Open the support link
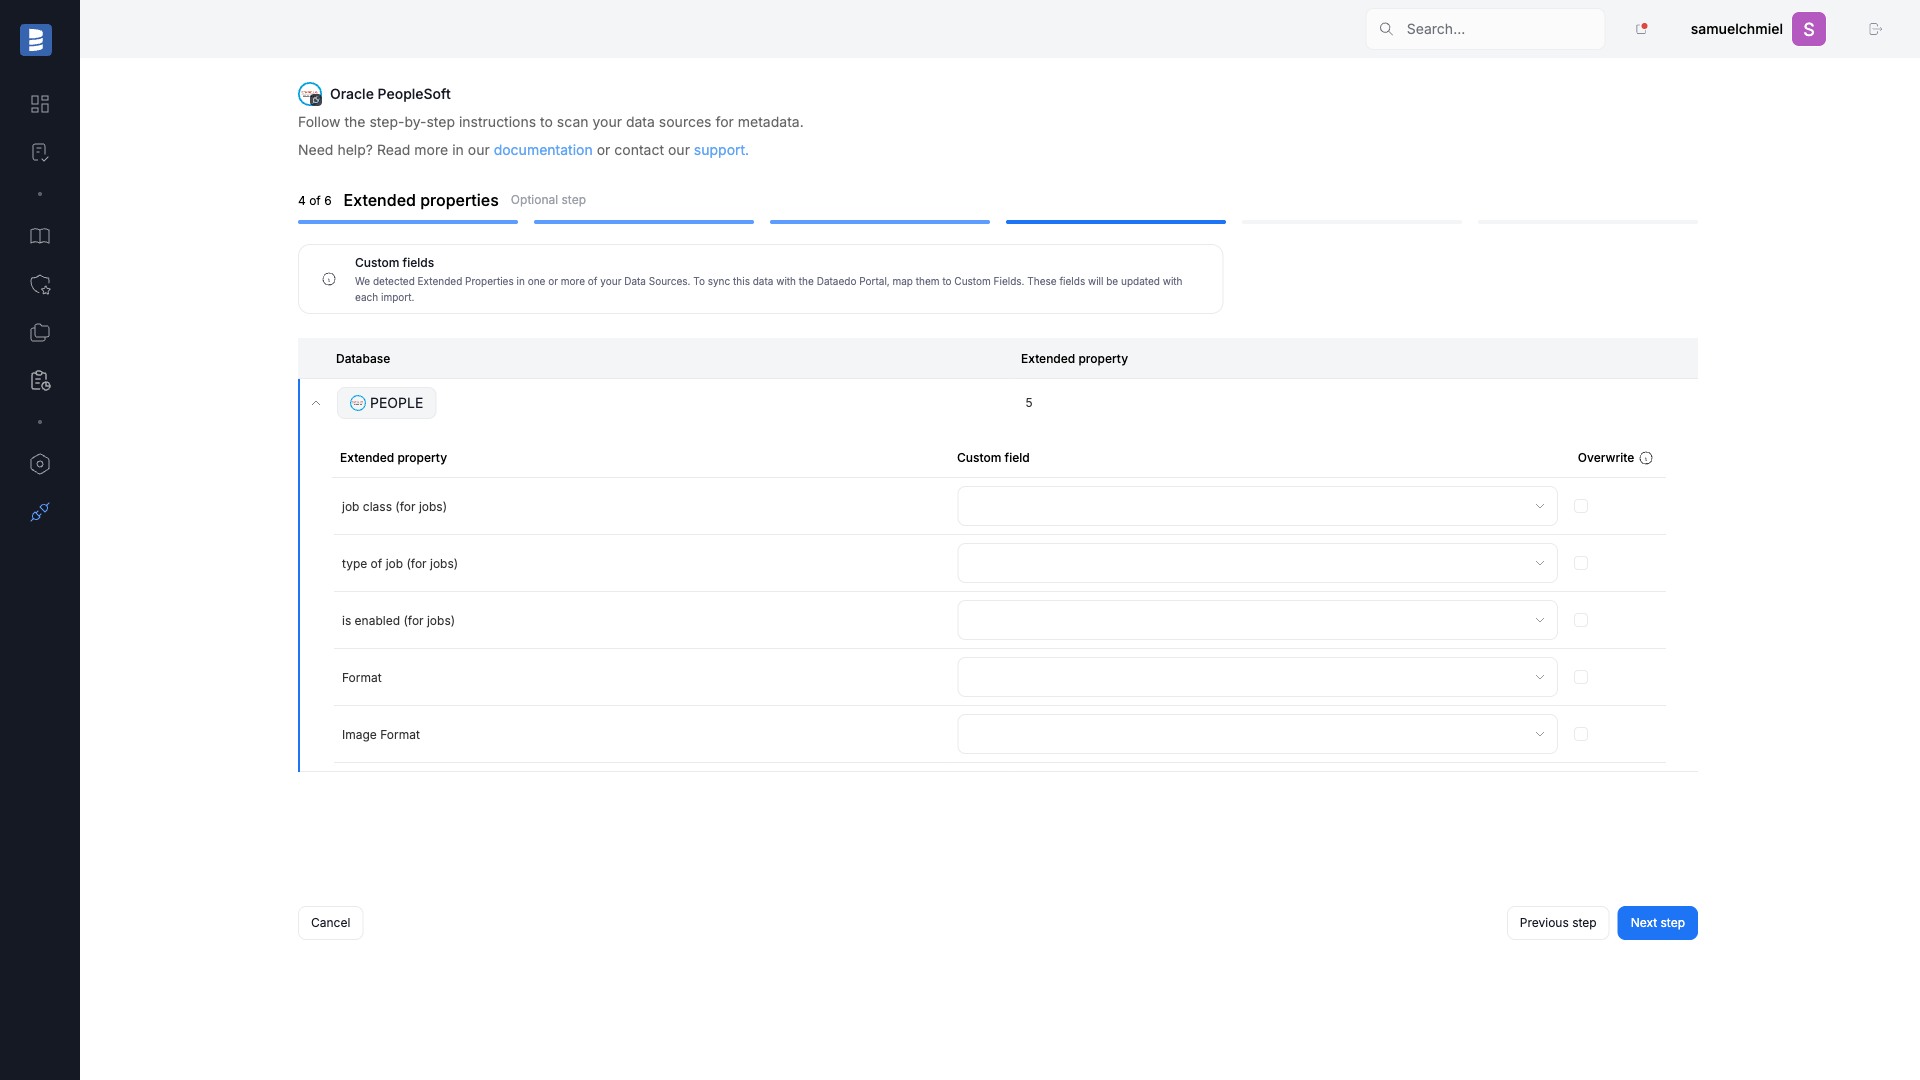This screenshot has height=1080, width=1920. point(721,150)
